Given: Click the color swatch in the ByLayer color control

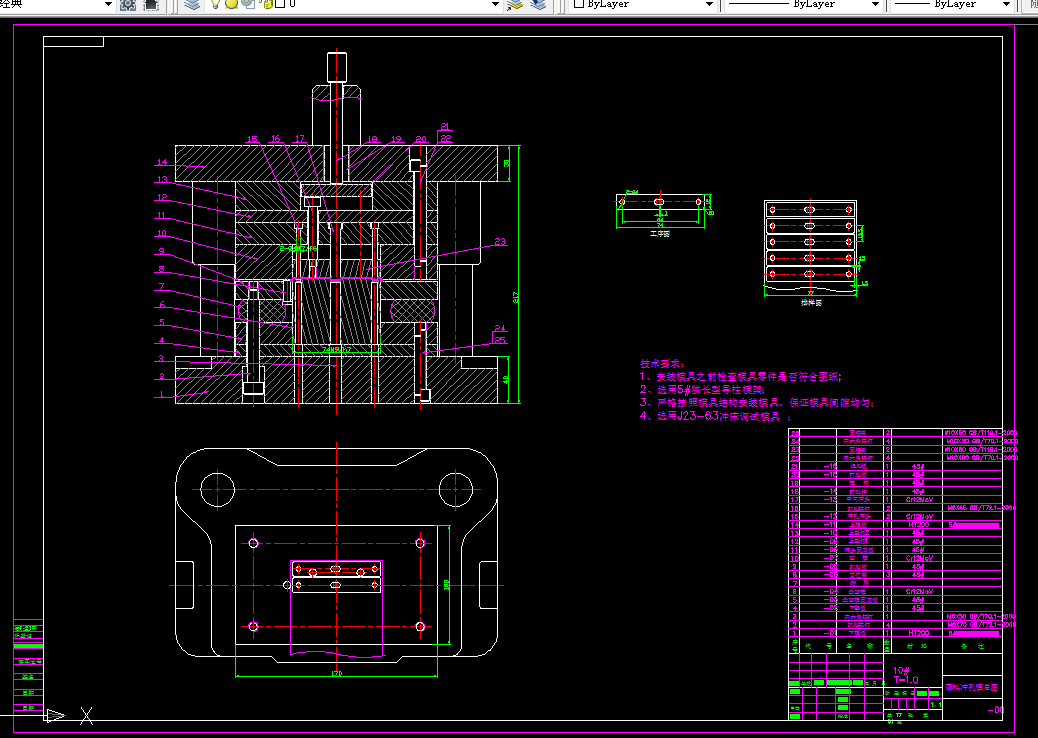Looking at the screenshot, I should tap(579, 4).
